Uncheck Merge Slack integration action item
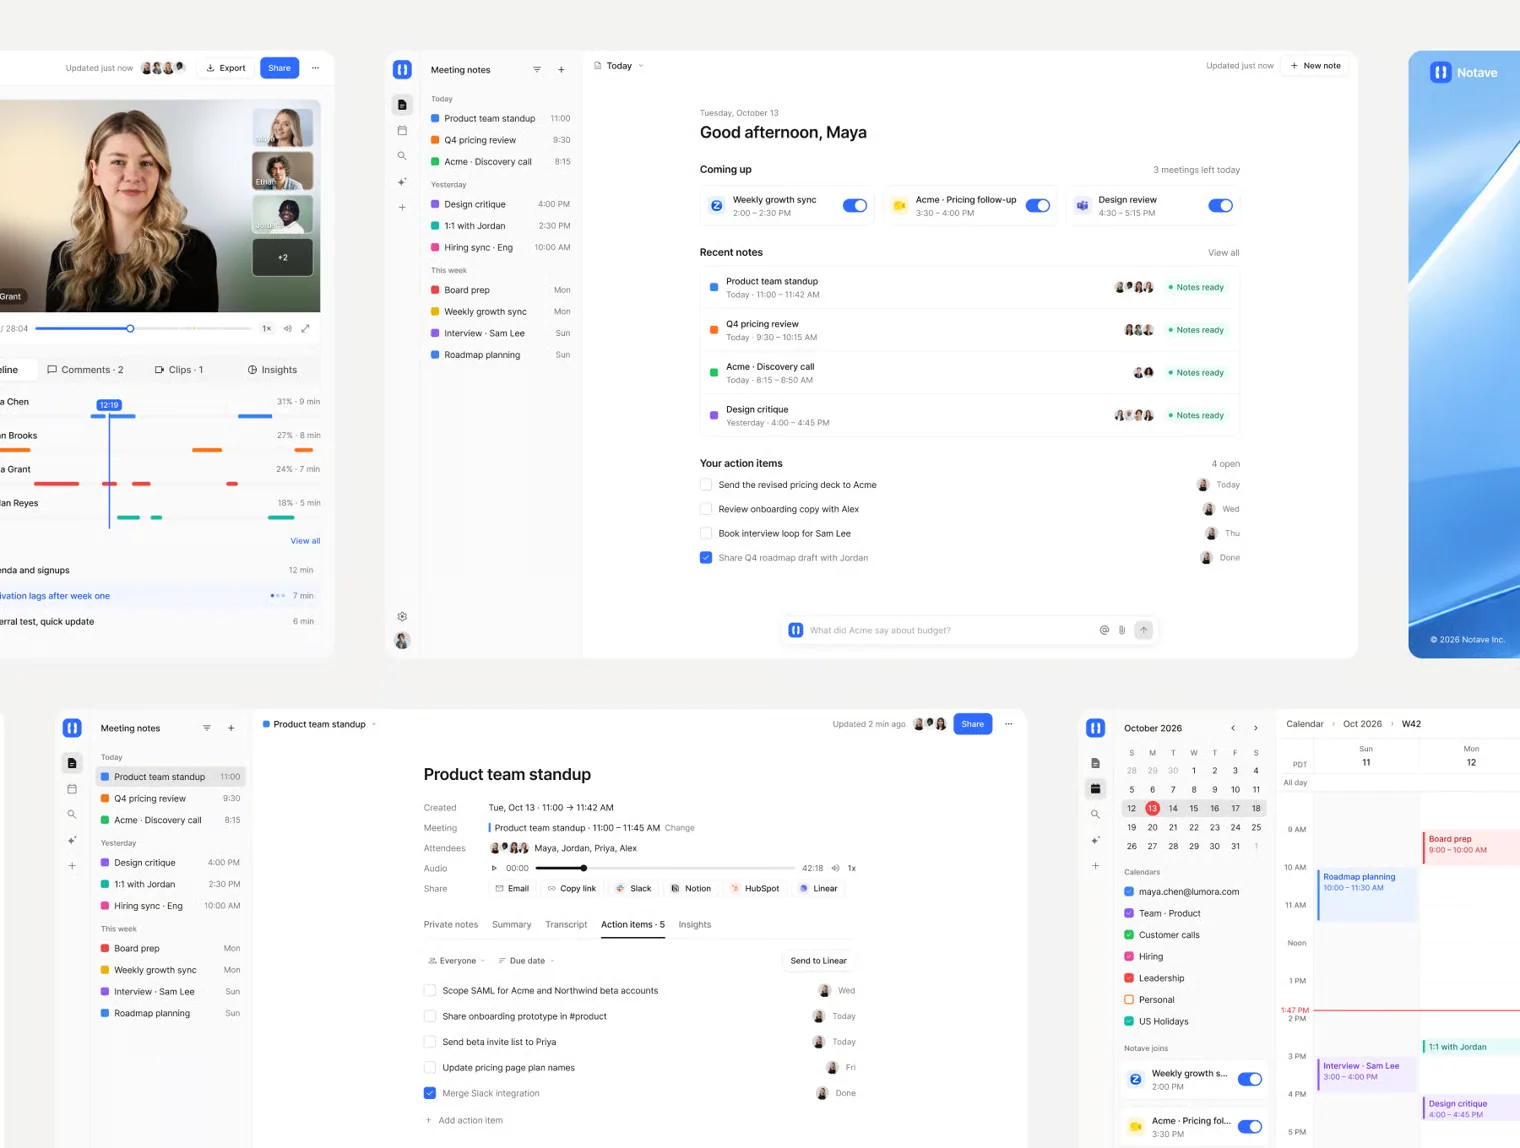1520x1148 pixels. click(430, 1093)
